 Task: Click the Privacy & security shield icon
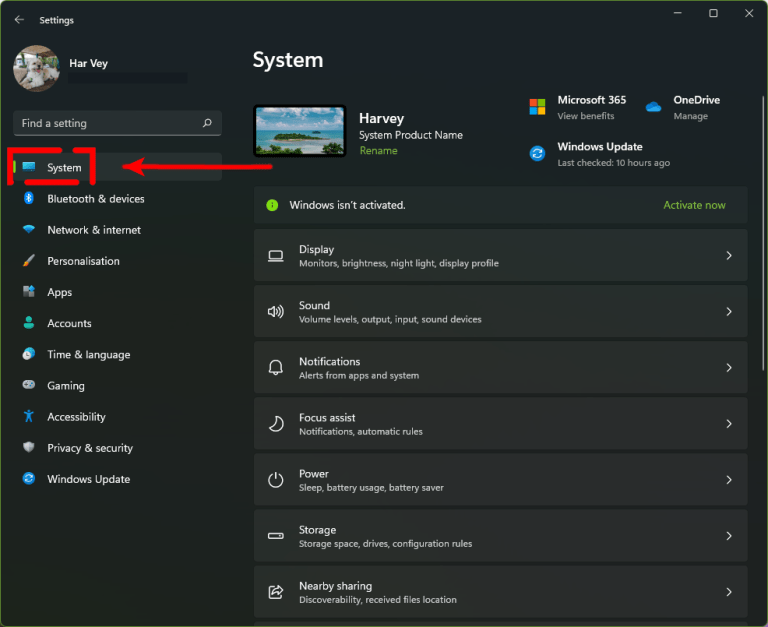tap(29, 447)
